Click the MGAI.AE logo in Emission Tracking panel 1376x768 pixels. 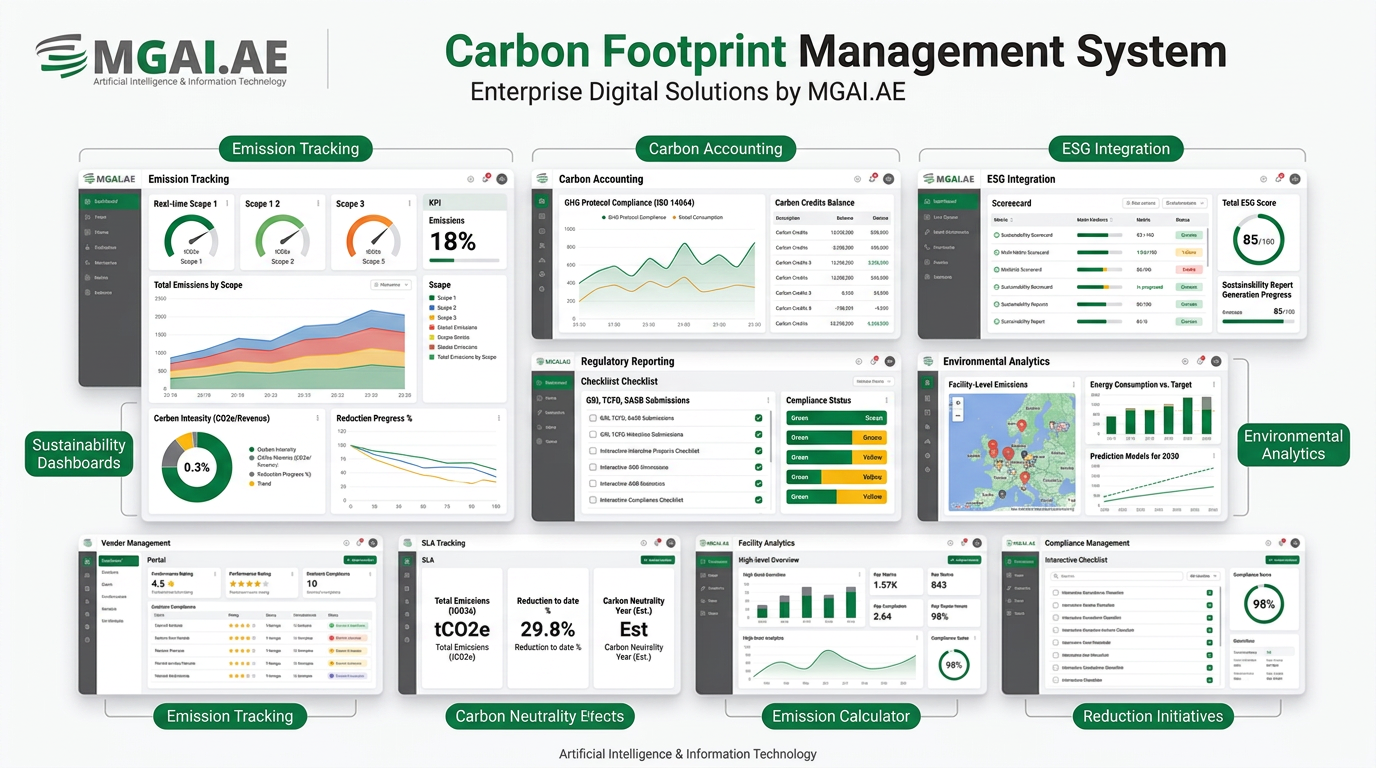click(x=109, y=179)
